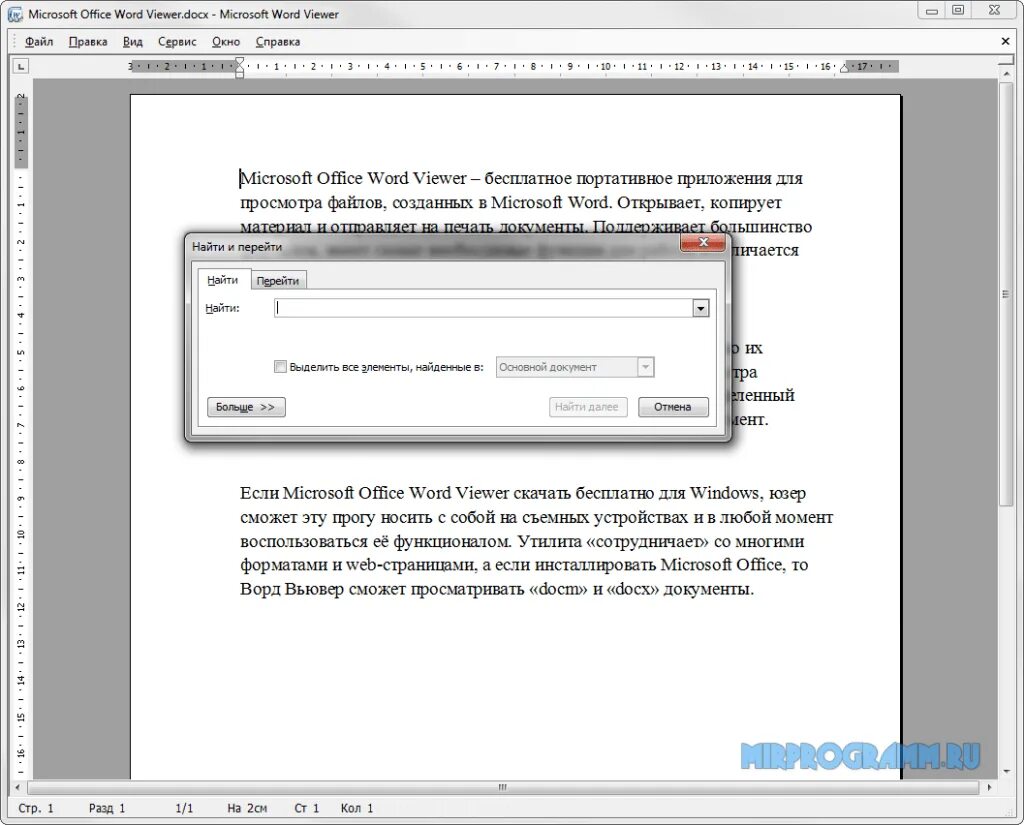Screen dimensions: 1024x825
Task: Click the Найти и перейти dialog title
Action: click(x=237, y=247)
